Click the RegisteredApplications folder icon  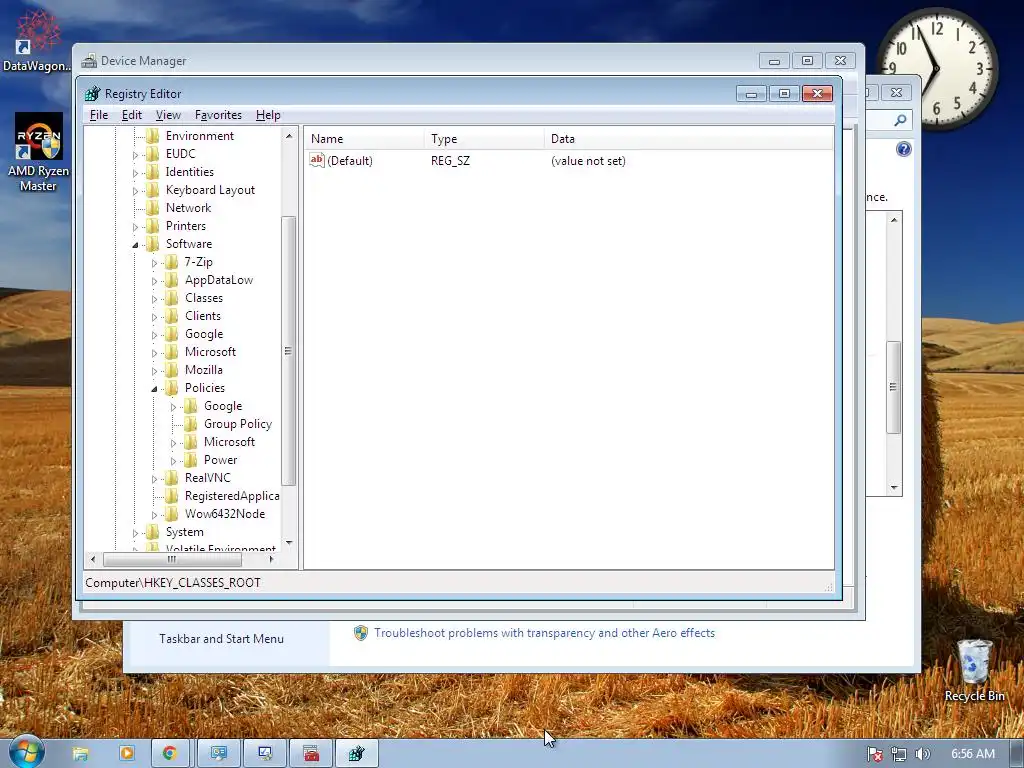click(x=171, y=496)
